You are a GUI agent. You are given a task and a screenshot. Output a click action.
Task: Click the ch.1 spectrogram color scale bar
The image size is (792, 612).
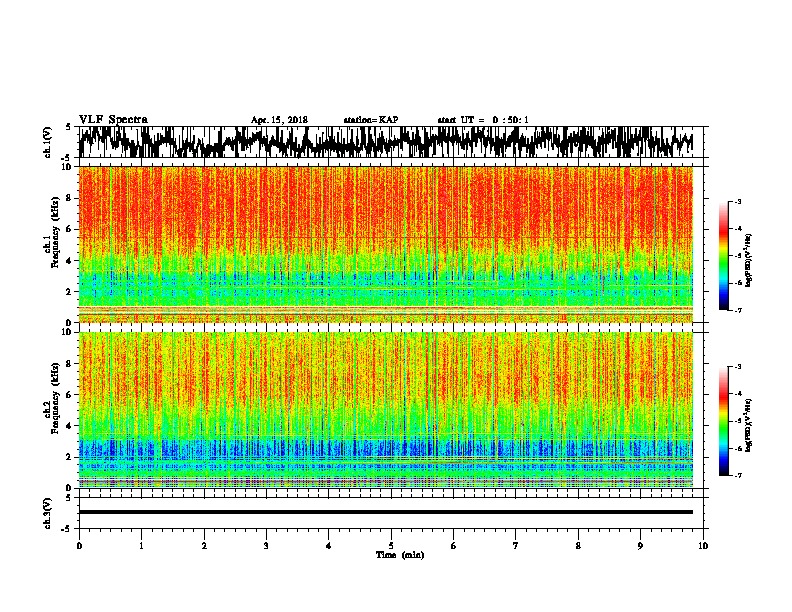tap(724, 256)
